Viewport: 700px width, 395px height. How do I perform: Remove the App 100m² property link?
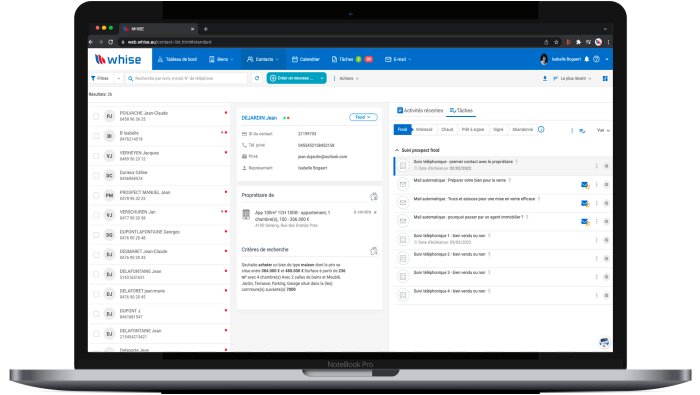coord(375,212)
